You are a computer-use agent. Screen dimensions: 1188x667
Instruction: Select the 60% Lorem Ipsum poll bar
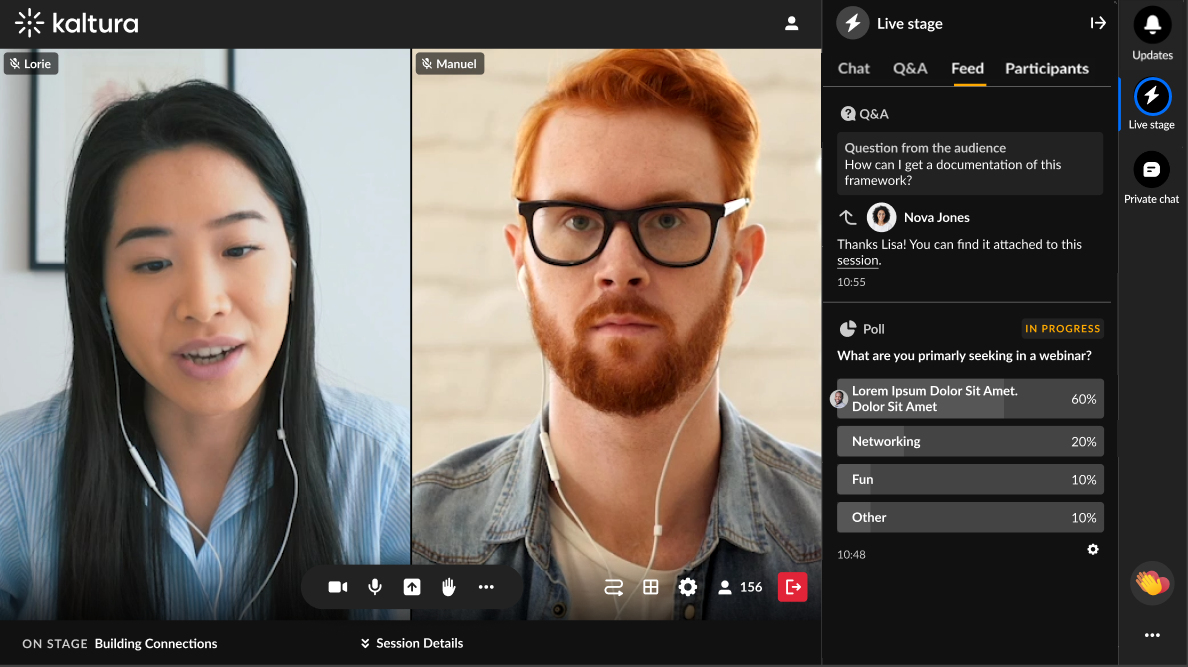tap(970, 399)
